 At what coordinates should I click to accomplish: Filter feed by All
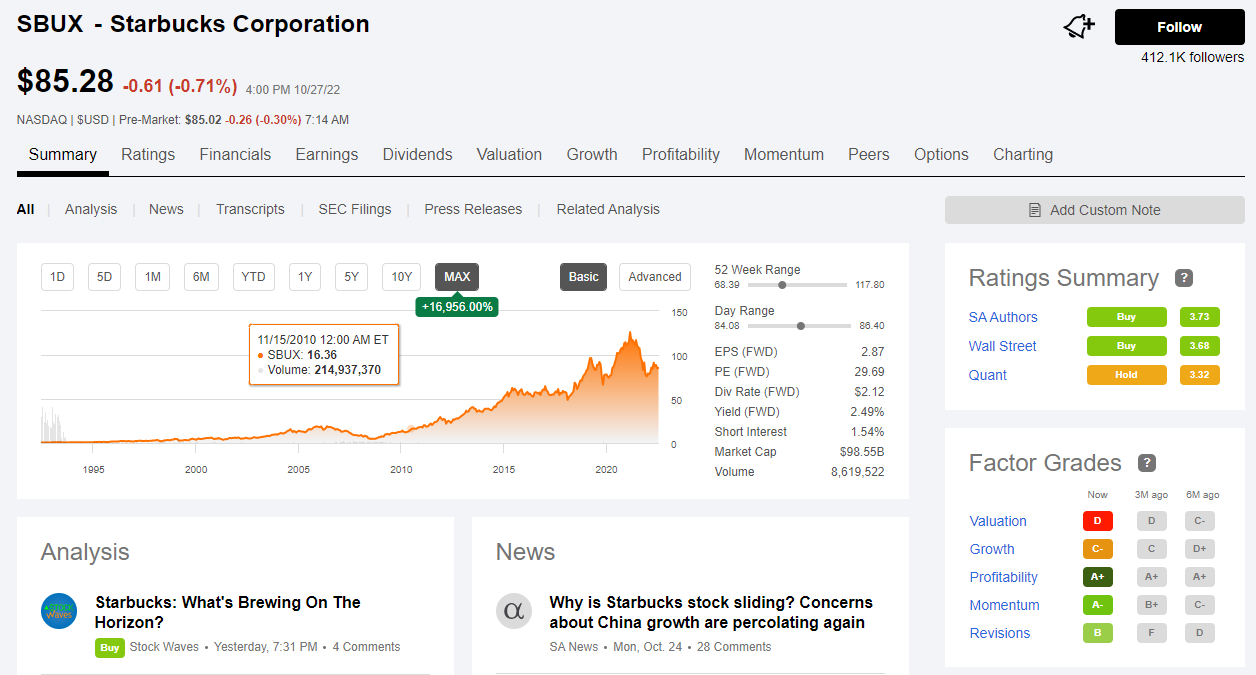tap(25, 210)
